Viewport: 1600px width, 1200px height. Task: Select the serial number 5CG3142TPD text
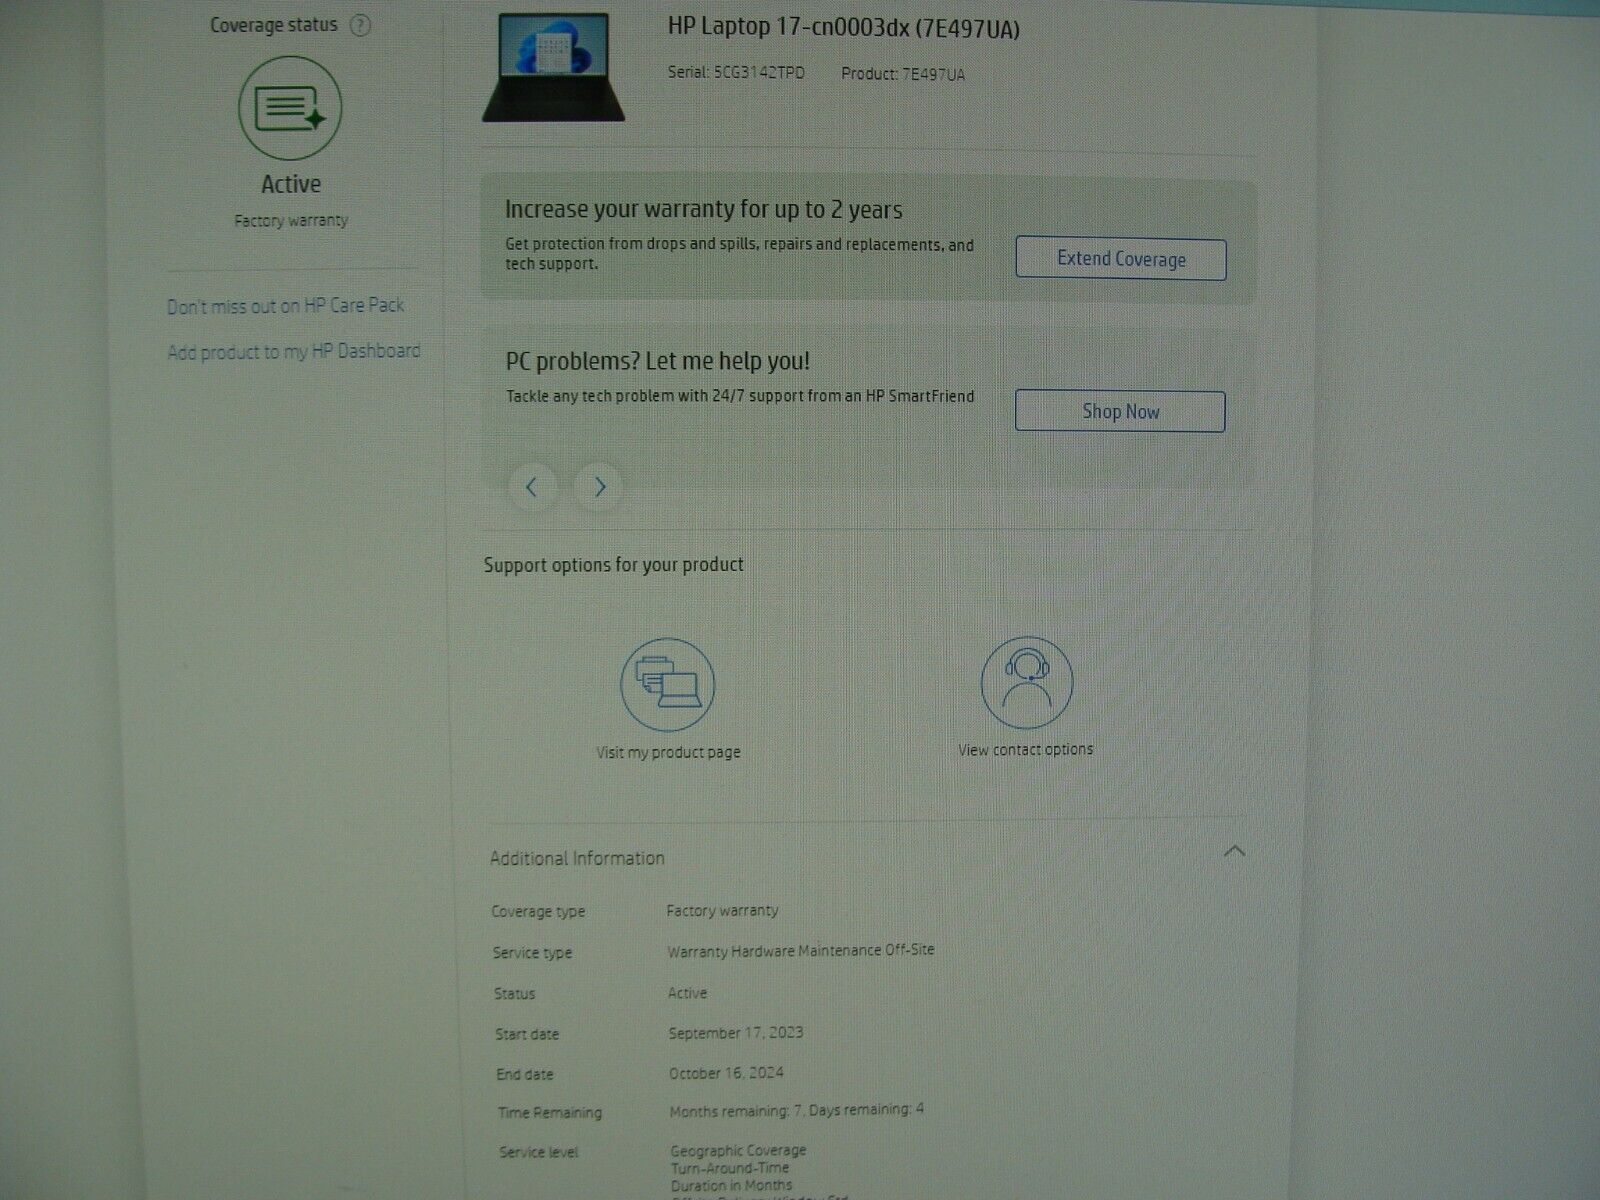point(759,73)
